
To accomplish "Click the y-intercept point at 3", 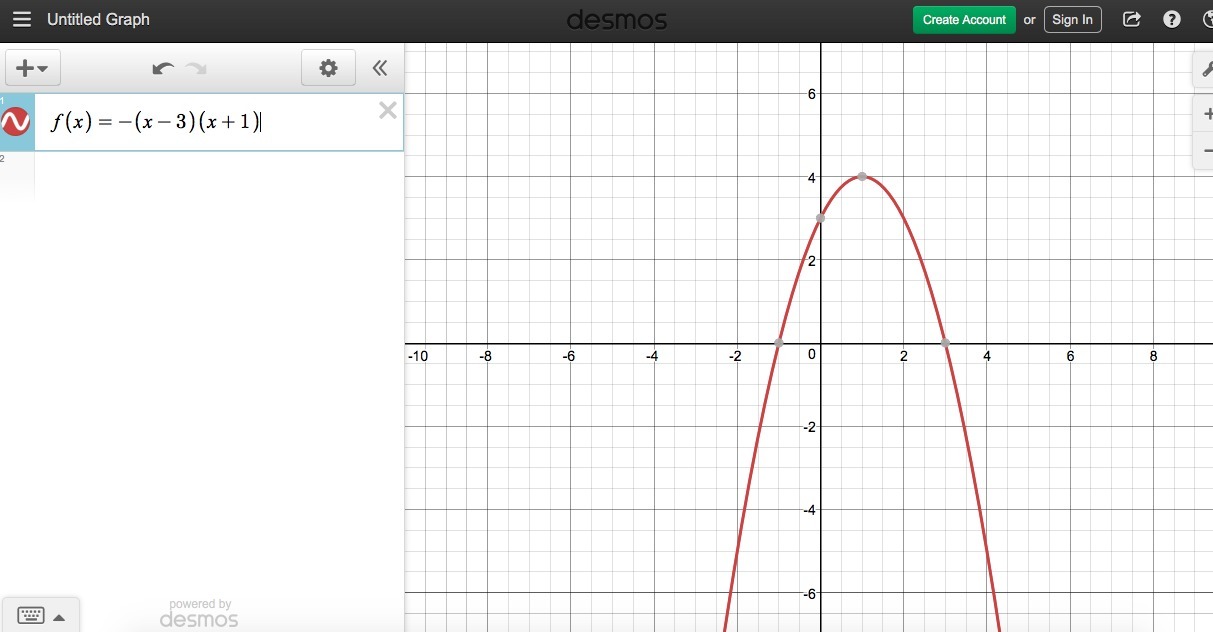I will pos(820,218).
